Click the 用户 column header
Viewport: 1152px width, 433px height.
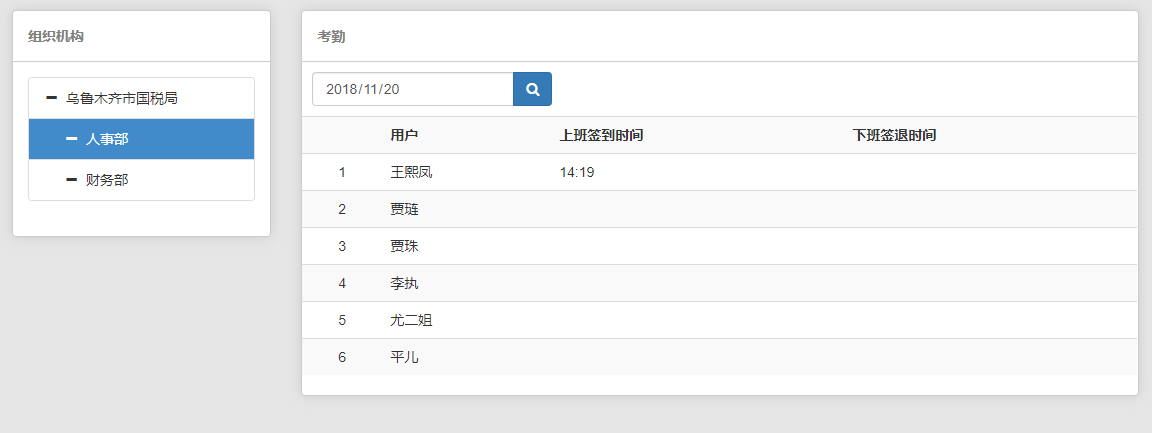[404, 135]
